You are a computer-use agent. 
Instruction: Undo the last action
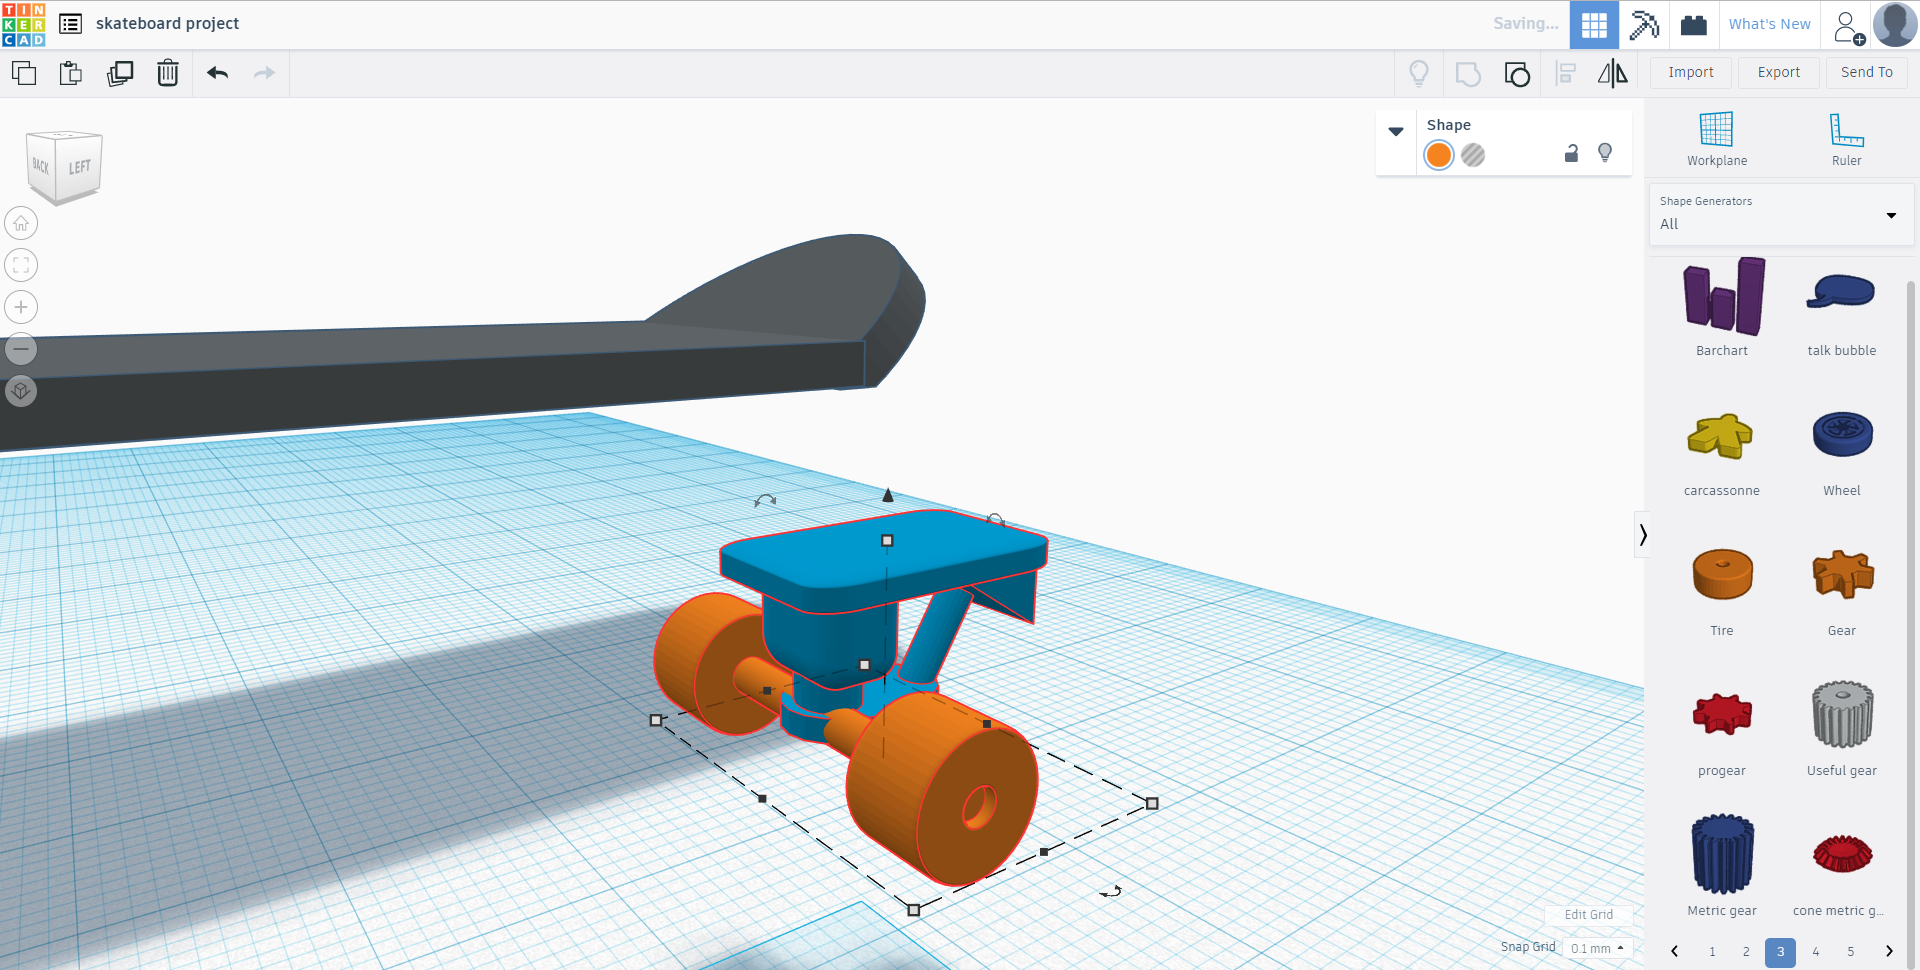(x=218, y=73)
